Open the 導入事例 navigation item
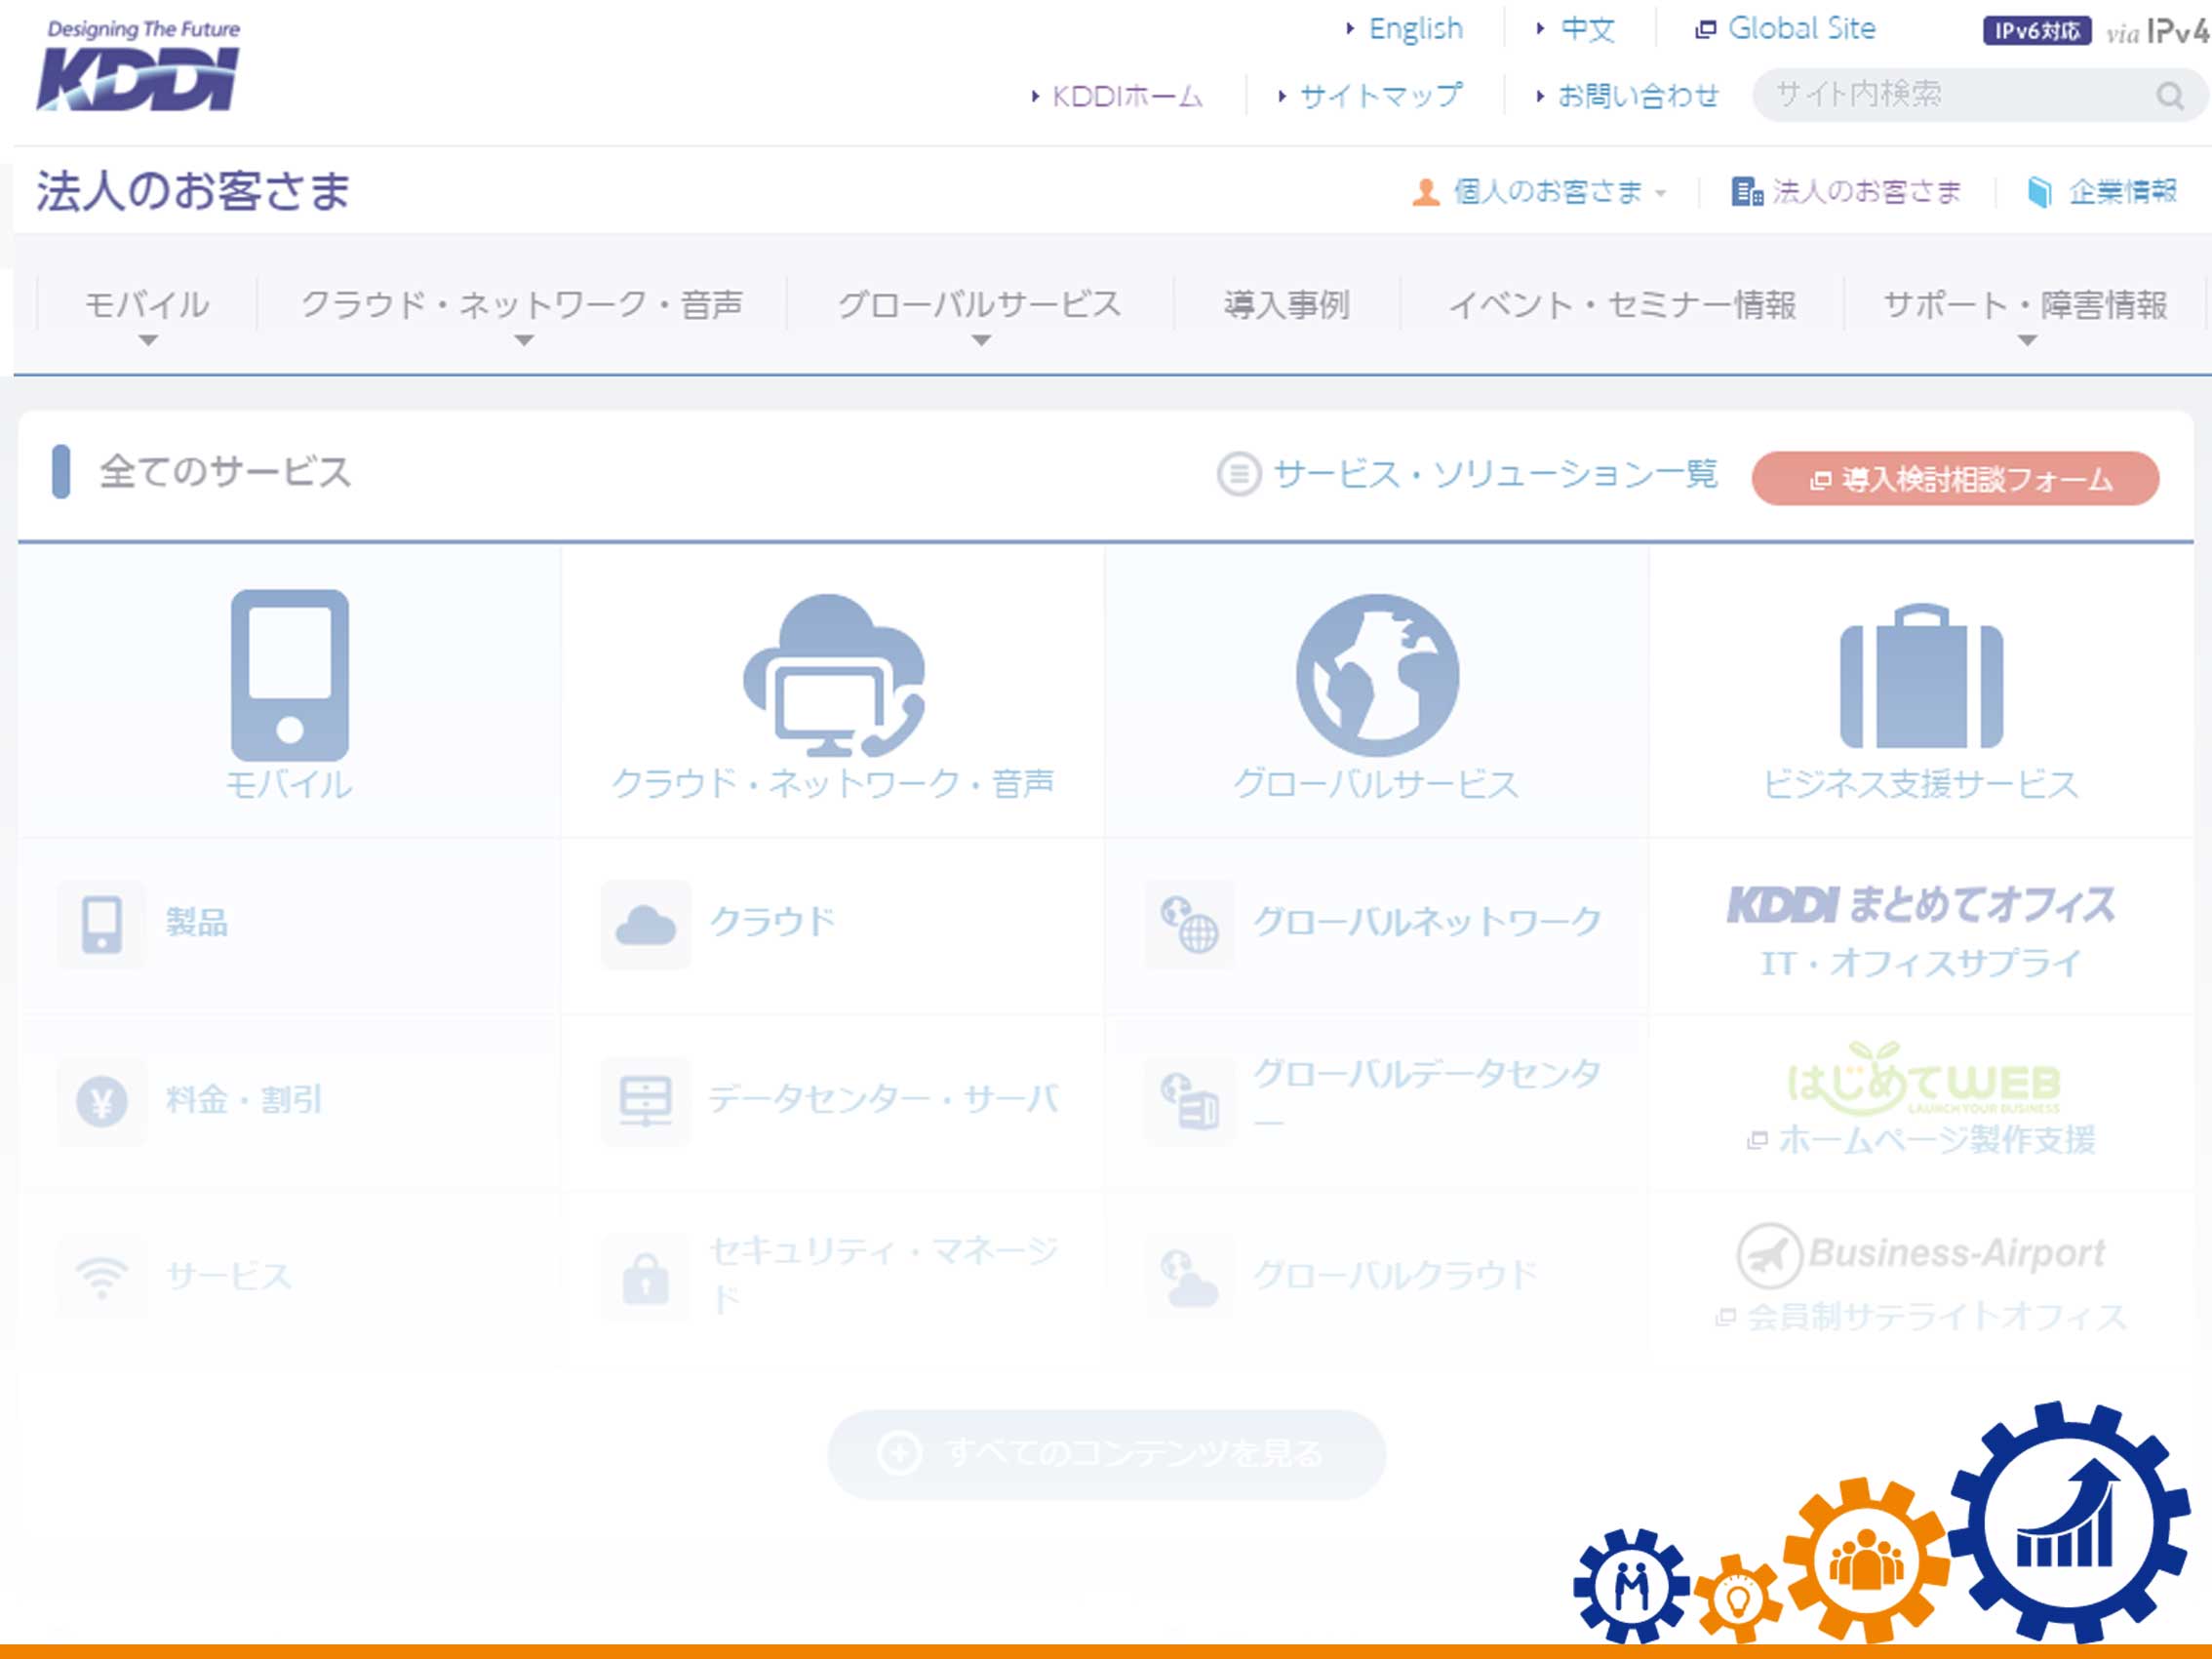2212x1659 pixels. (x=1286, y=305)
